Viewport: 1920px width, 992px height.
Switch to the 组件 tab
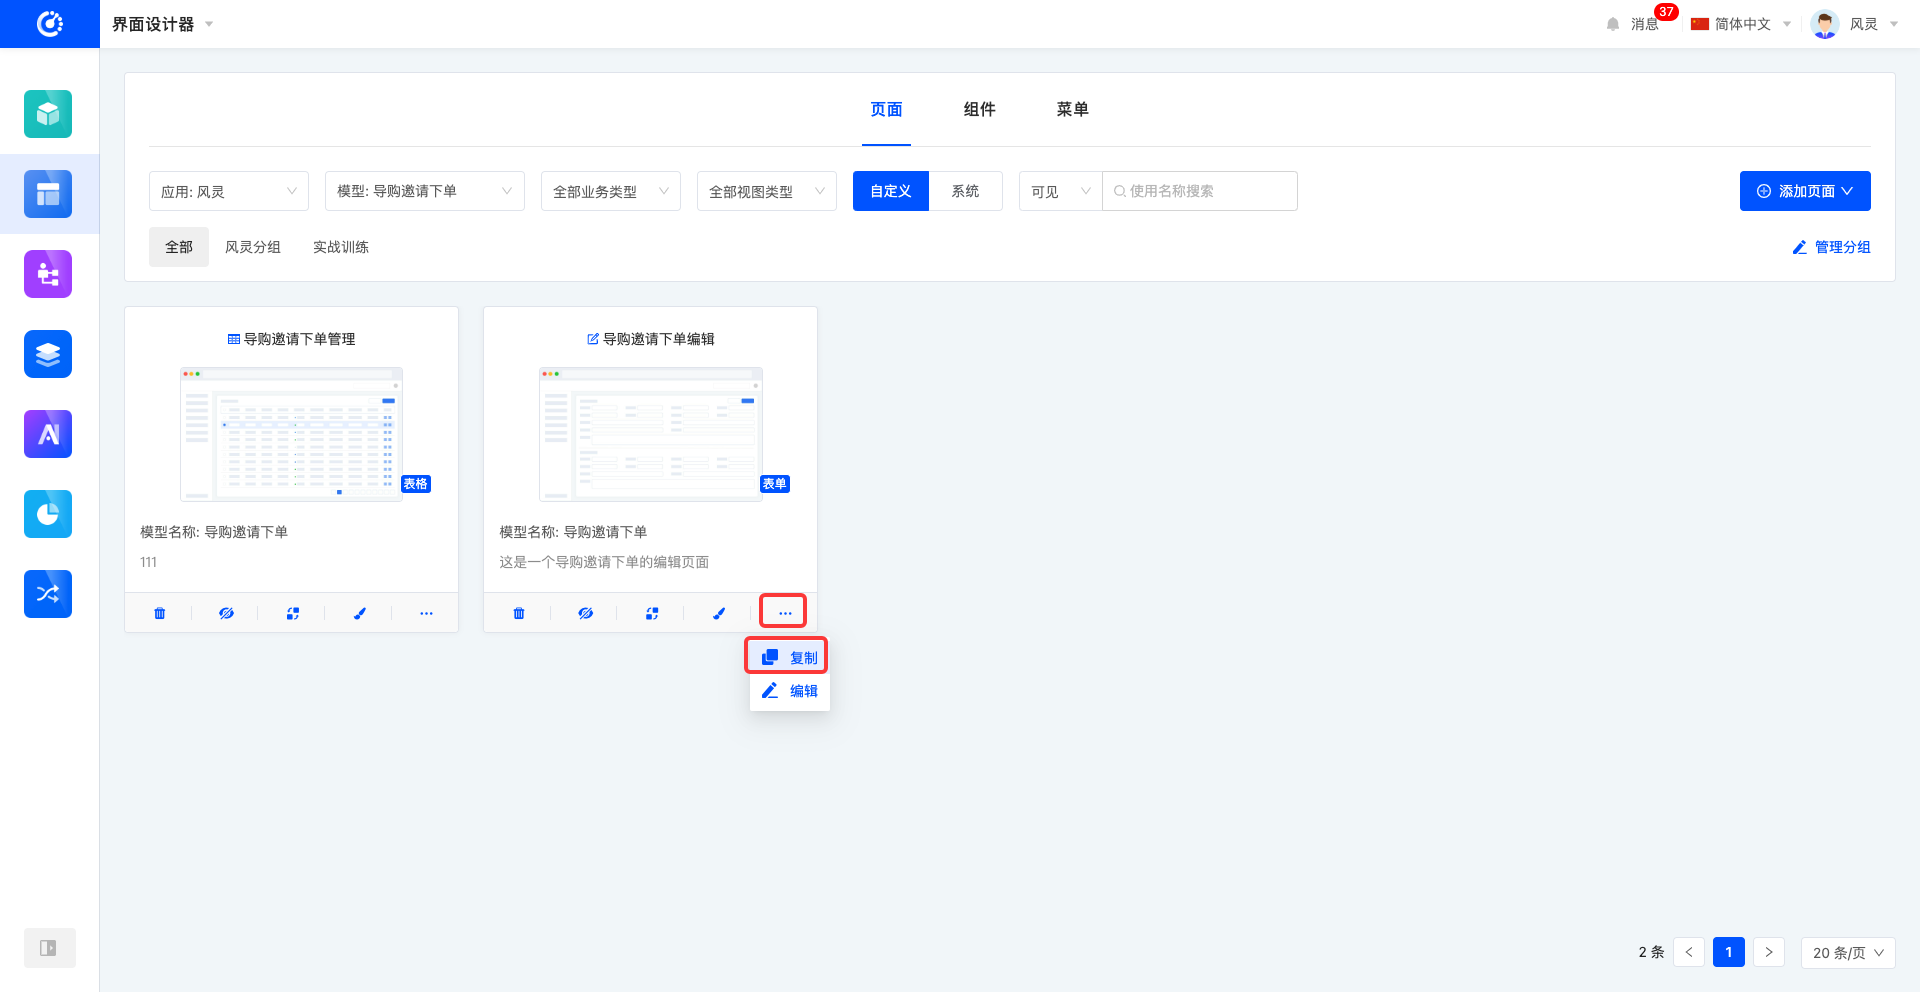click(979, 109)
